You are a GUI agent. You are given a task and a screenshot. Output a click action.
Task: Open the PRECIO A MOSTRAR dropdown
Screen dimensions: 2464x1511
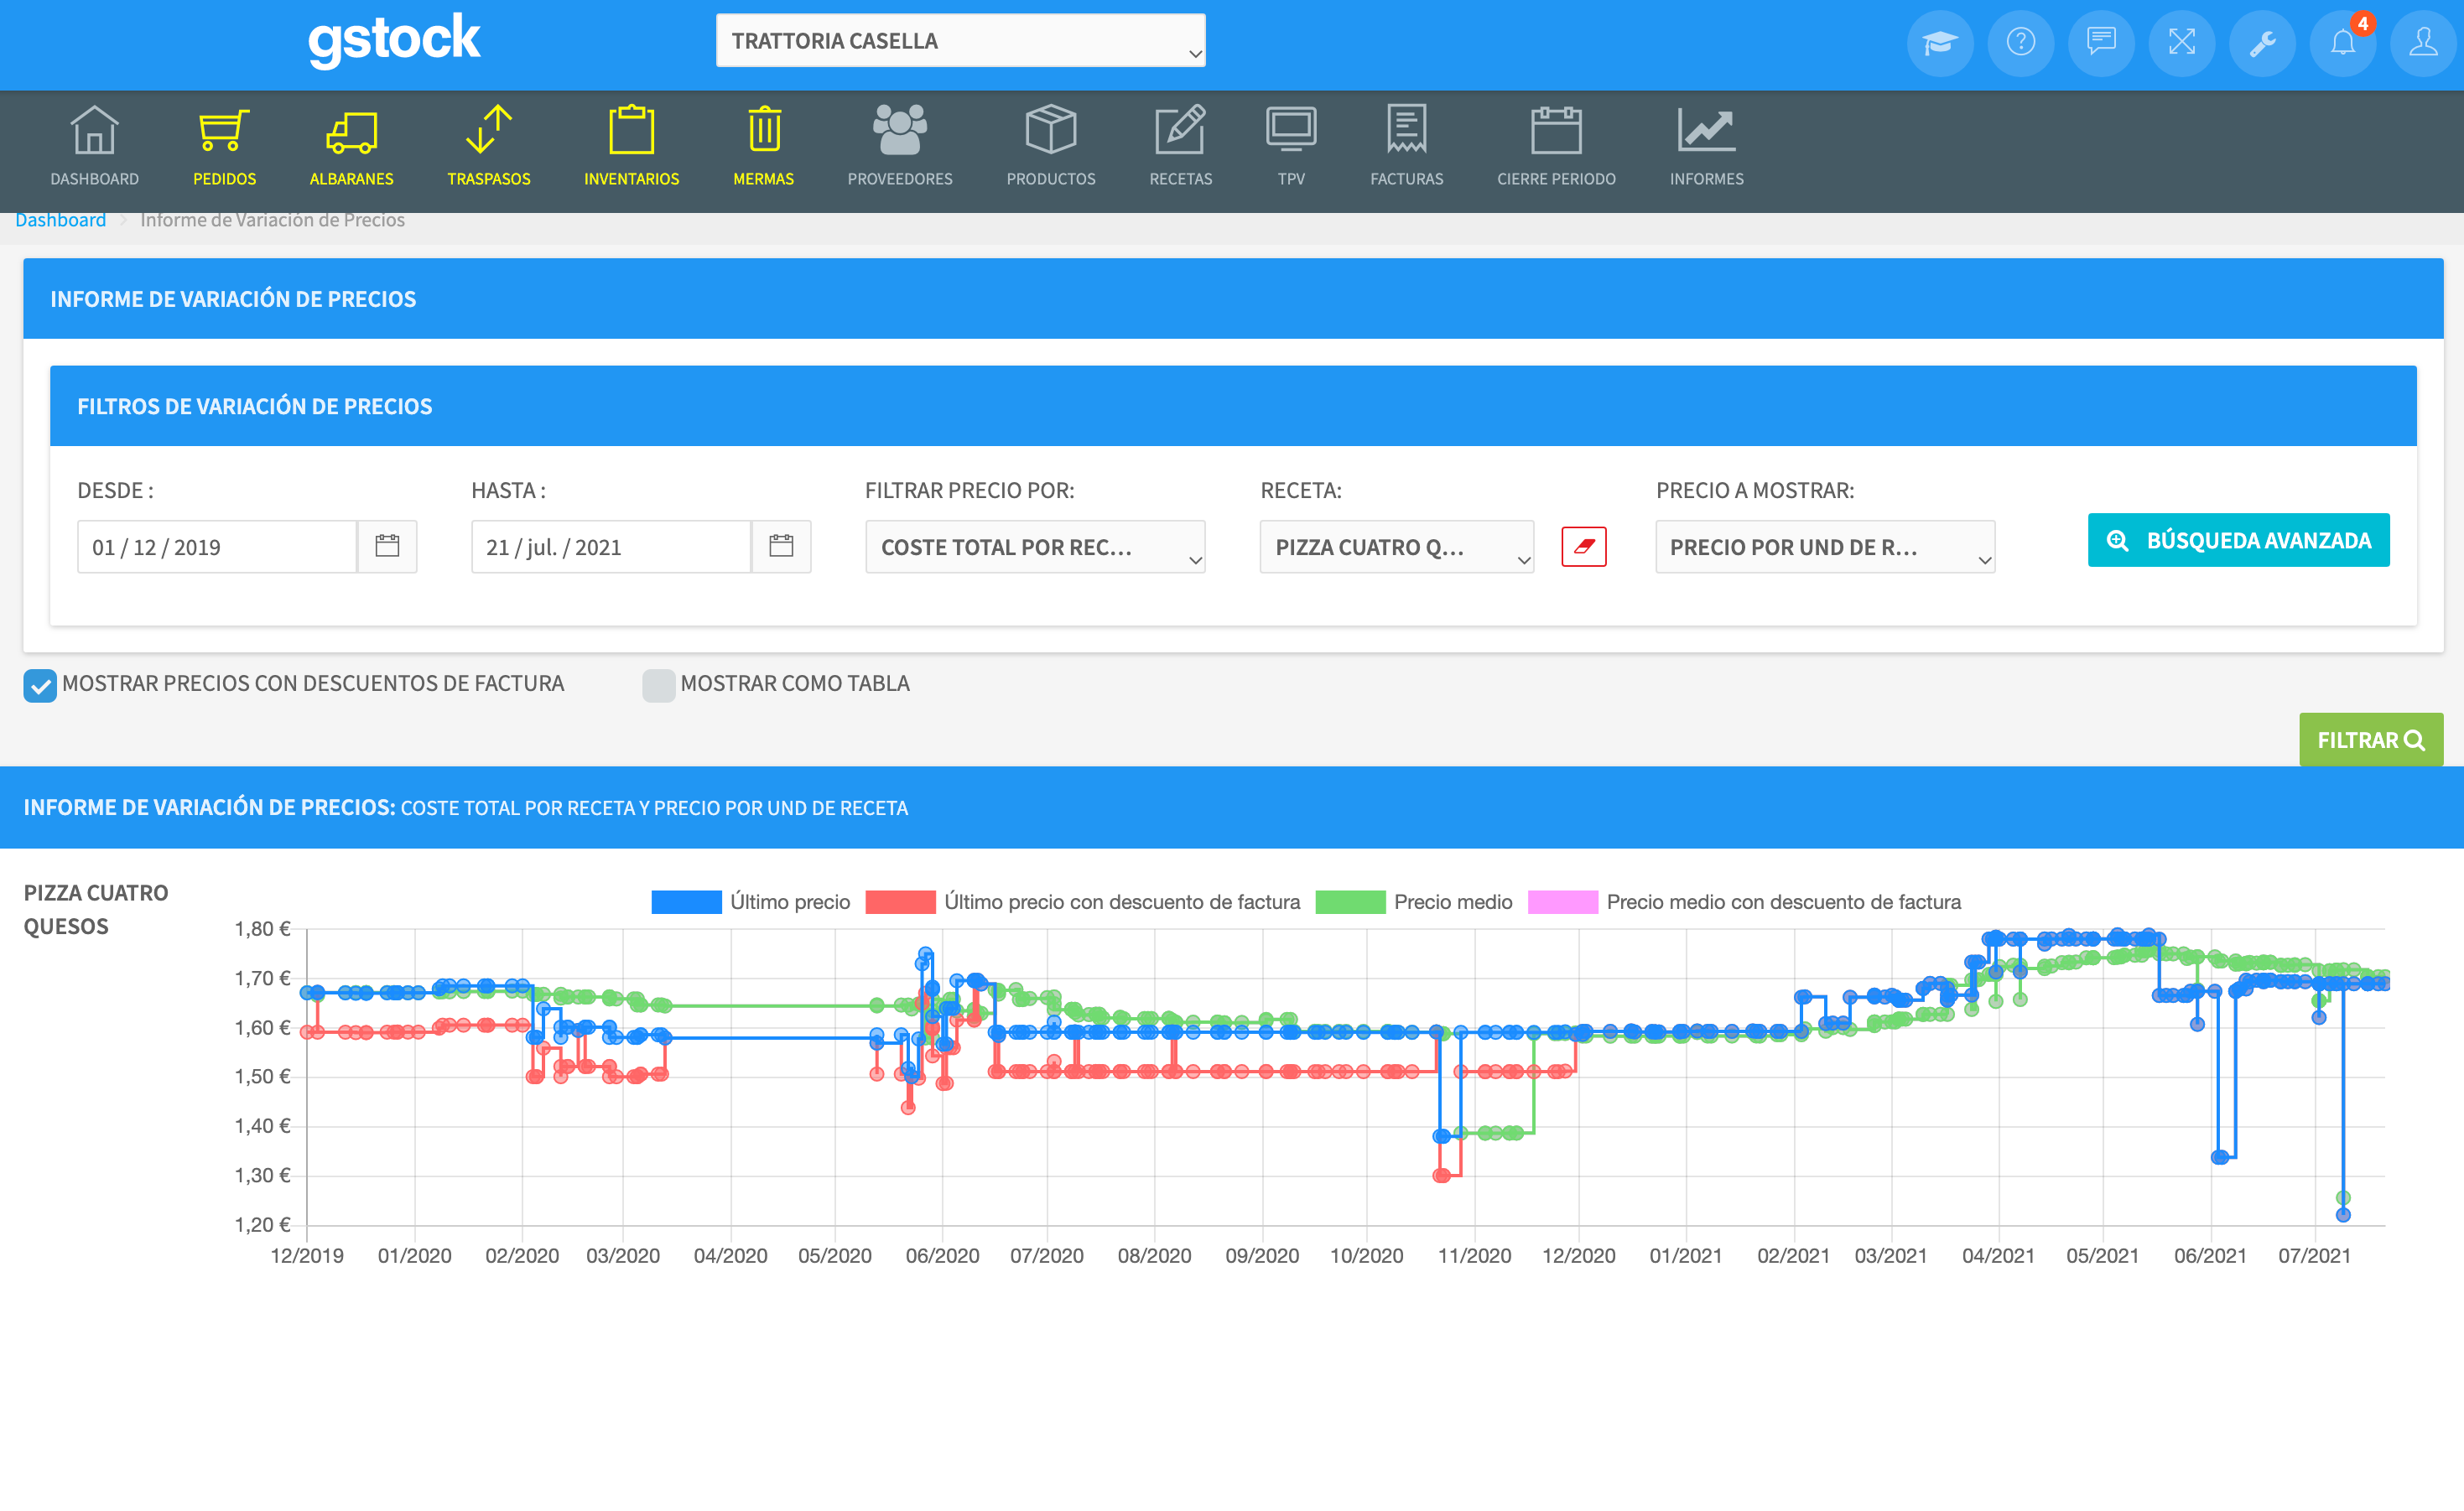point(1824,547)
